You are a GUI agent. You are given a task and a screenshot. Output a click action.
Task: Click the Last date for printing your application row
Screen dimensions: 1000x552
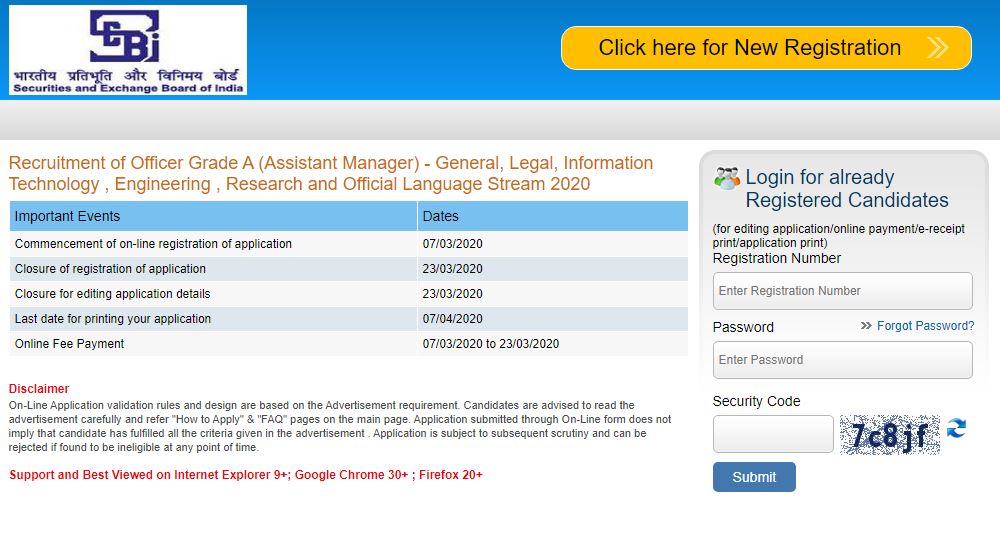[113, 319]
